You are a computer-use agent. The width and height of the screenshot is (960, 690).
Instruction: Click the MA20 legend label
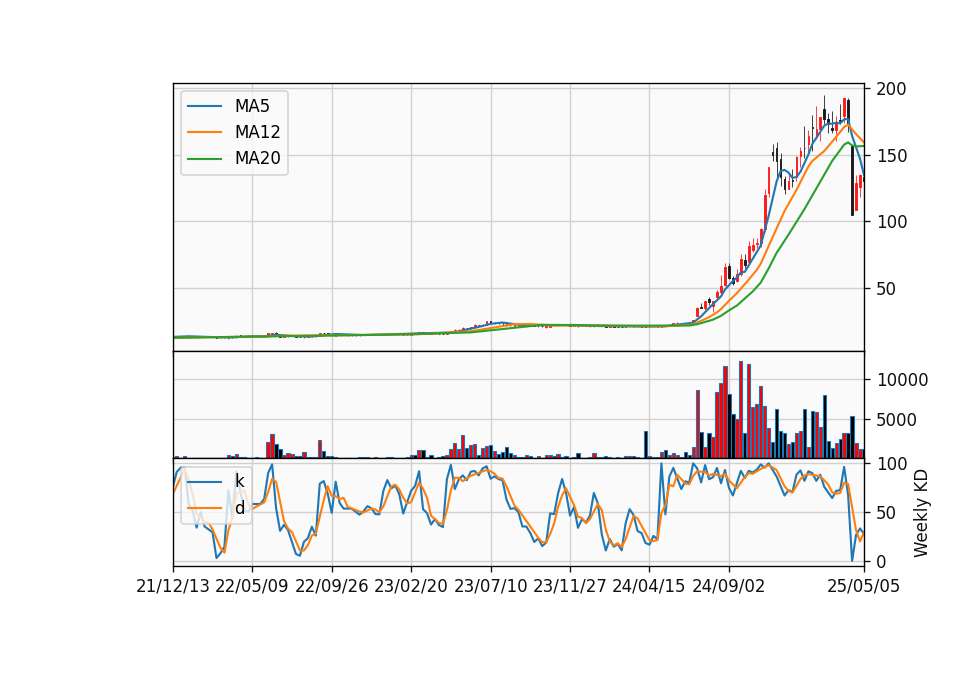click(257, 158)
